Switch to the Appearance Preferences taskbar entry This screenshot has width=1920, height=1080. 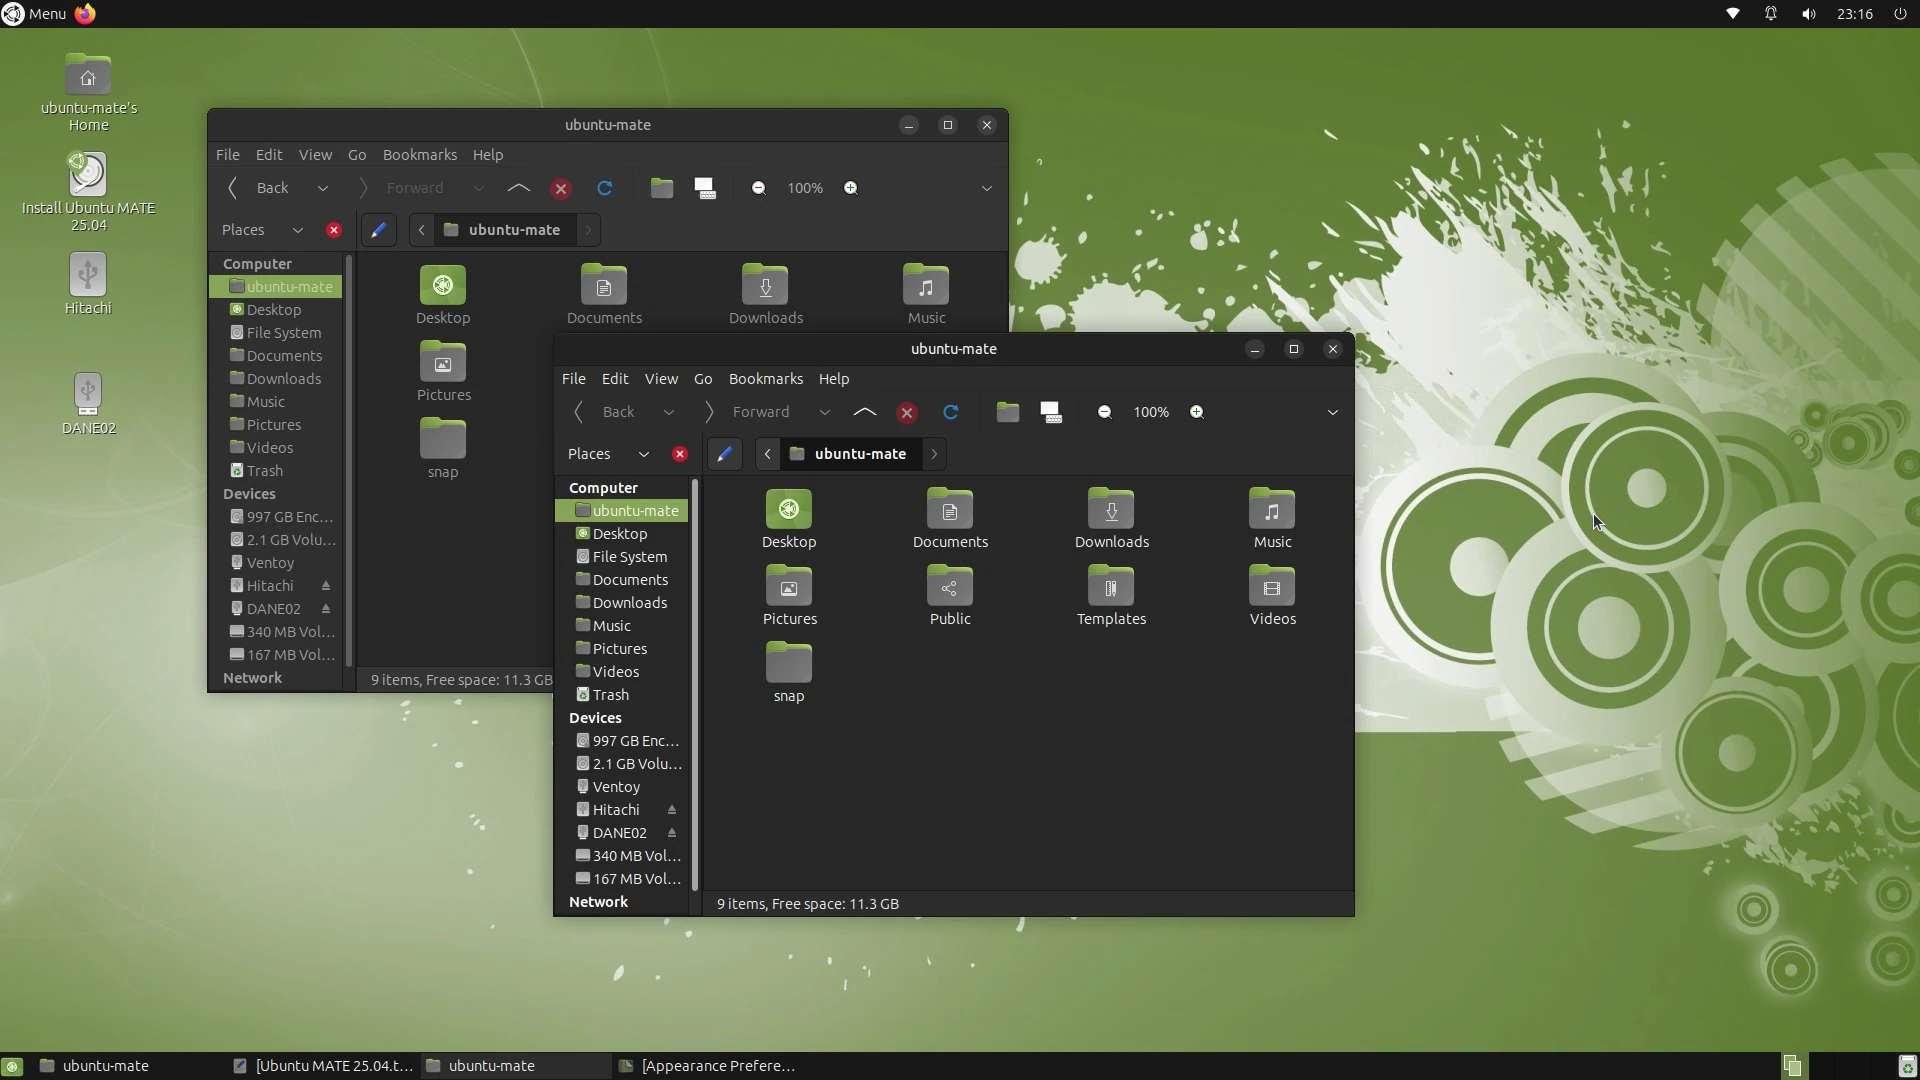716,1065
